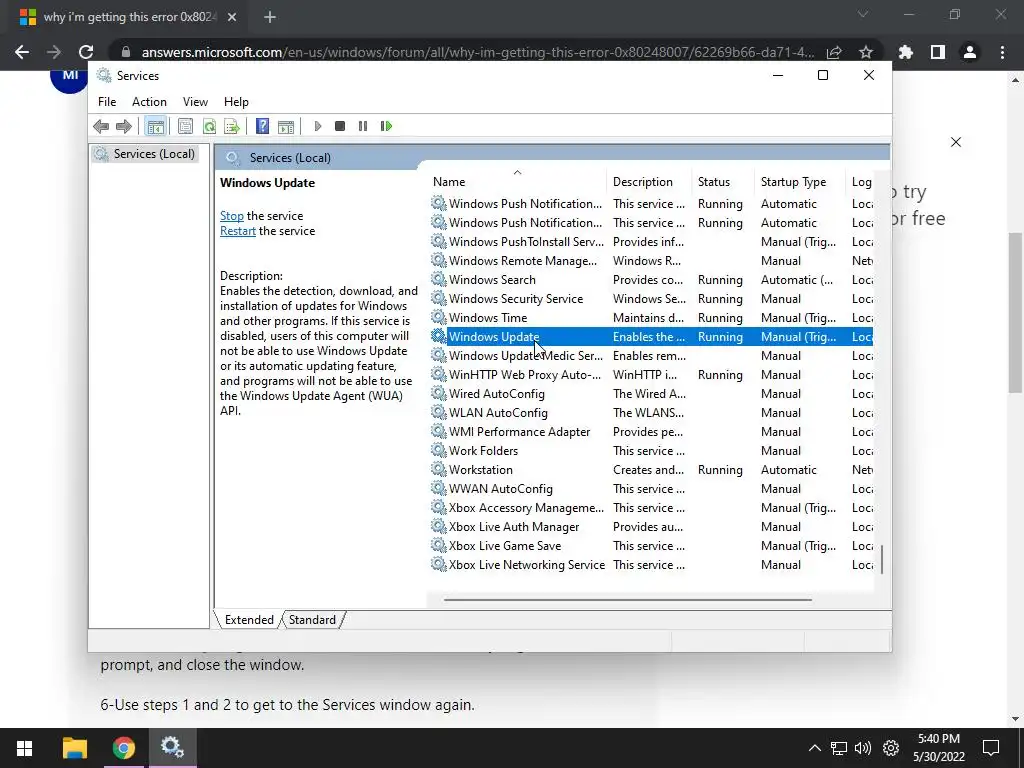Open File Explorer from the taskbar

[x=74, y=748]
